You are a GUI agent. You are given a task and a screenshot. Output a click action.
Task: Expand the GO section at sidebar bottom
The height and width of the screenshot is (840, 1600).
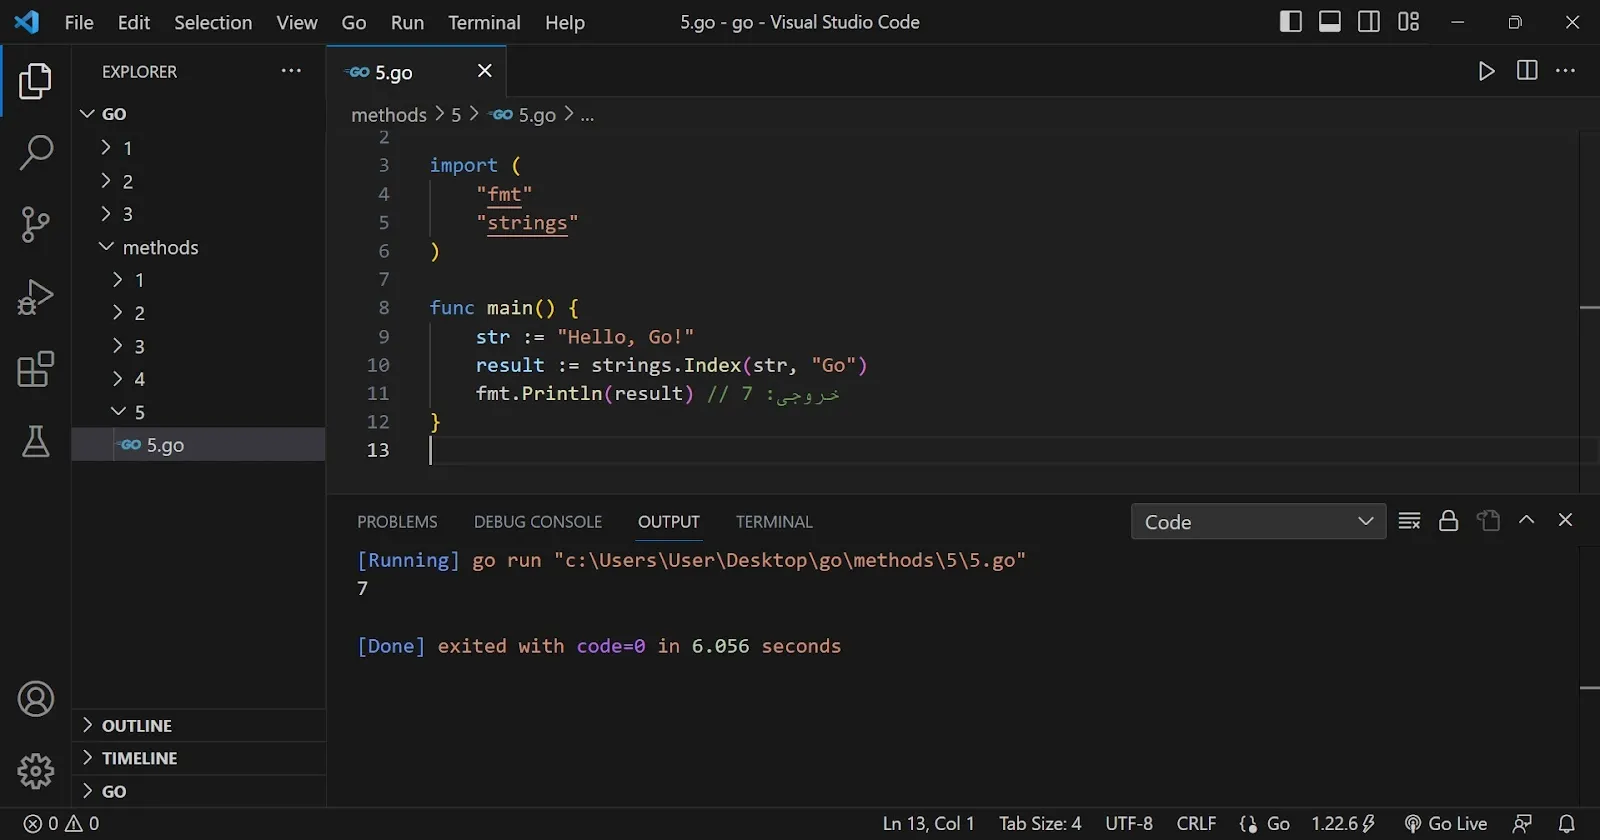coord(199,791)
